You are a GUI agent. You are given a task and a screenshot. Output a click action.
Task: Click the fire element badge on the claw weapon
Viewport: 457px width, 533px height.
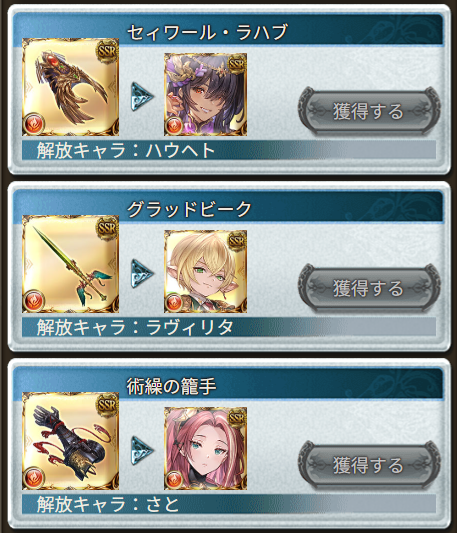click(x=34, y=124)
